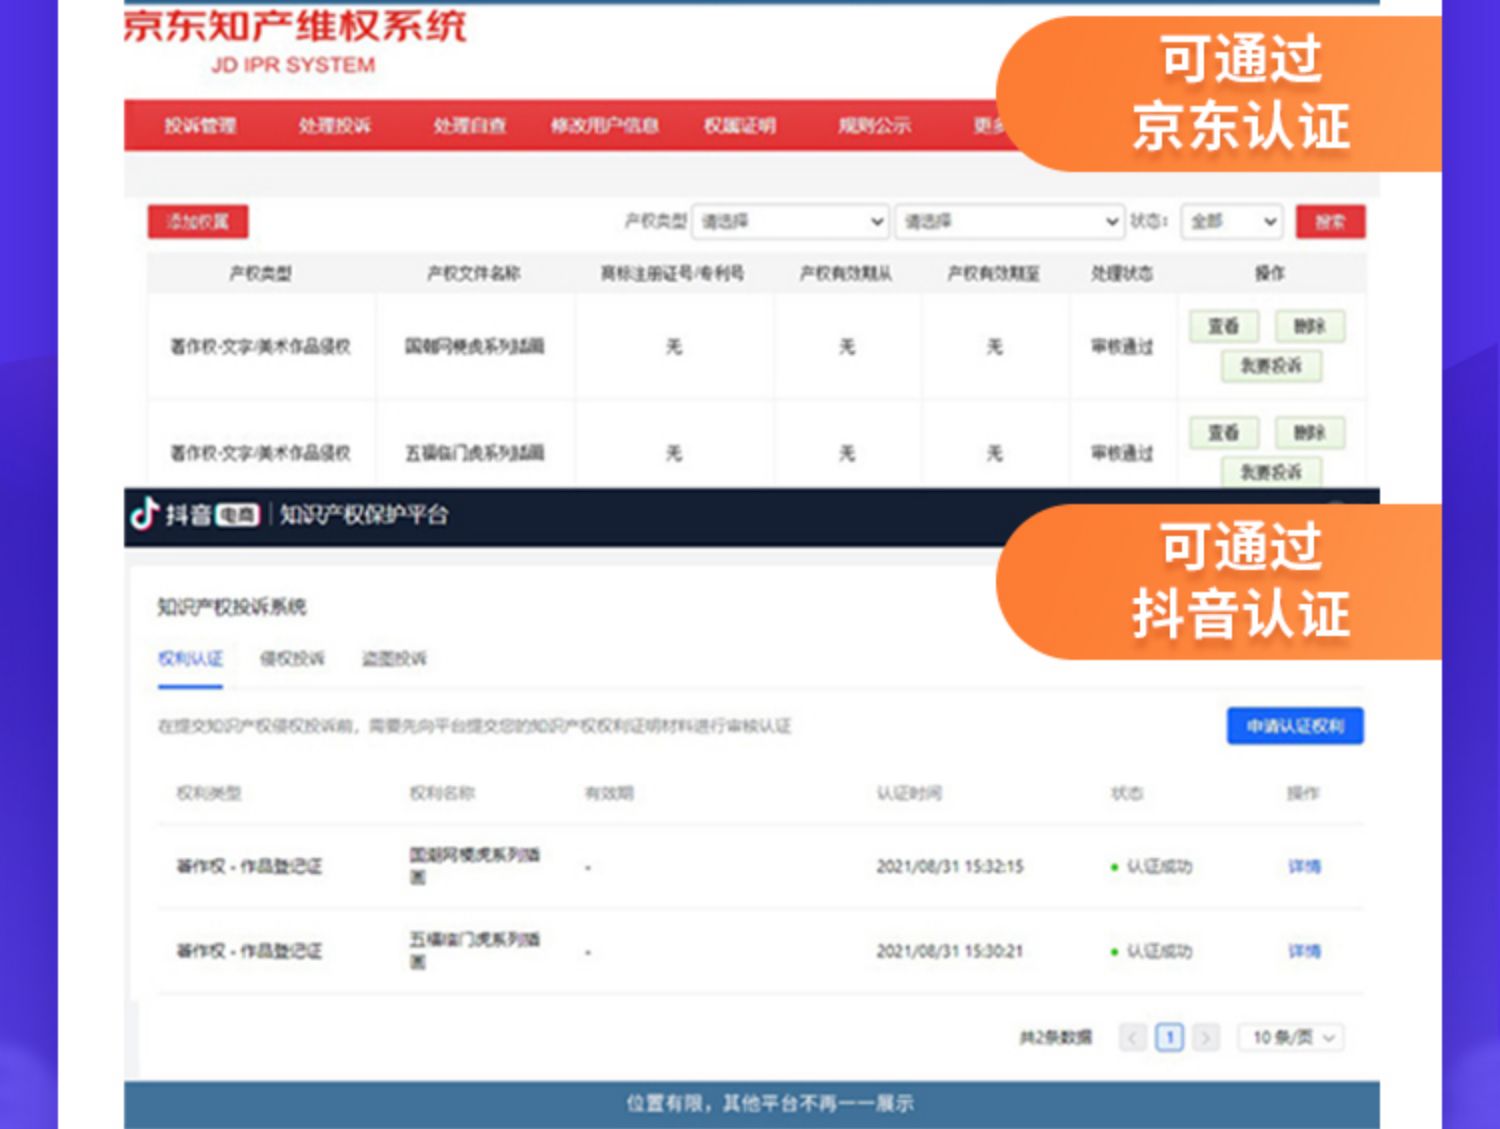Click the Douyin logo icon
This screenshot has width=1500, height=1129.
pyautogui.click(x=146, y=514)
